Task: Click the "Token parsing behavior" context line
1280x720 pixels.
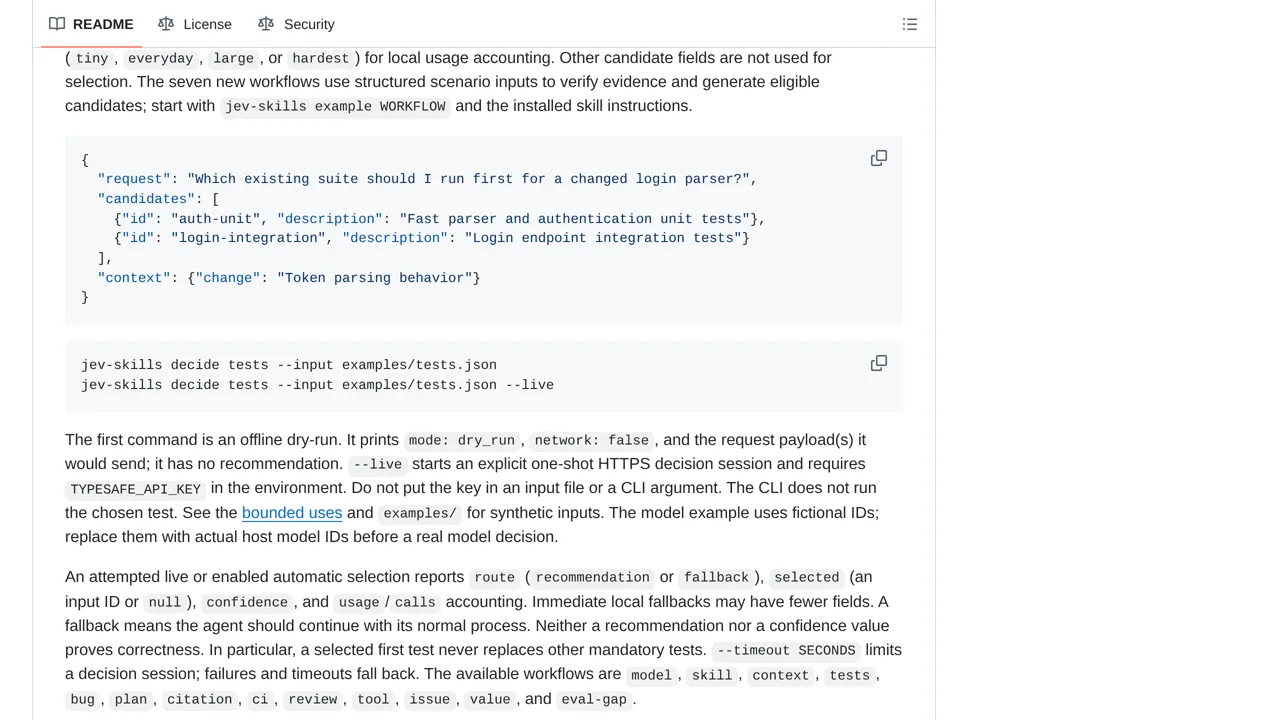Action: 289,278
